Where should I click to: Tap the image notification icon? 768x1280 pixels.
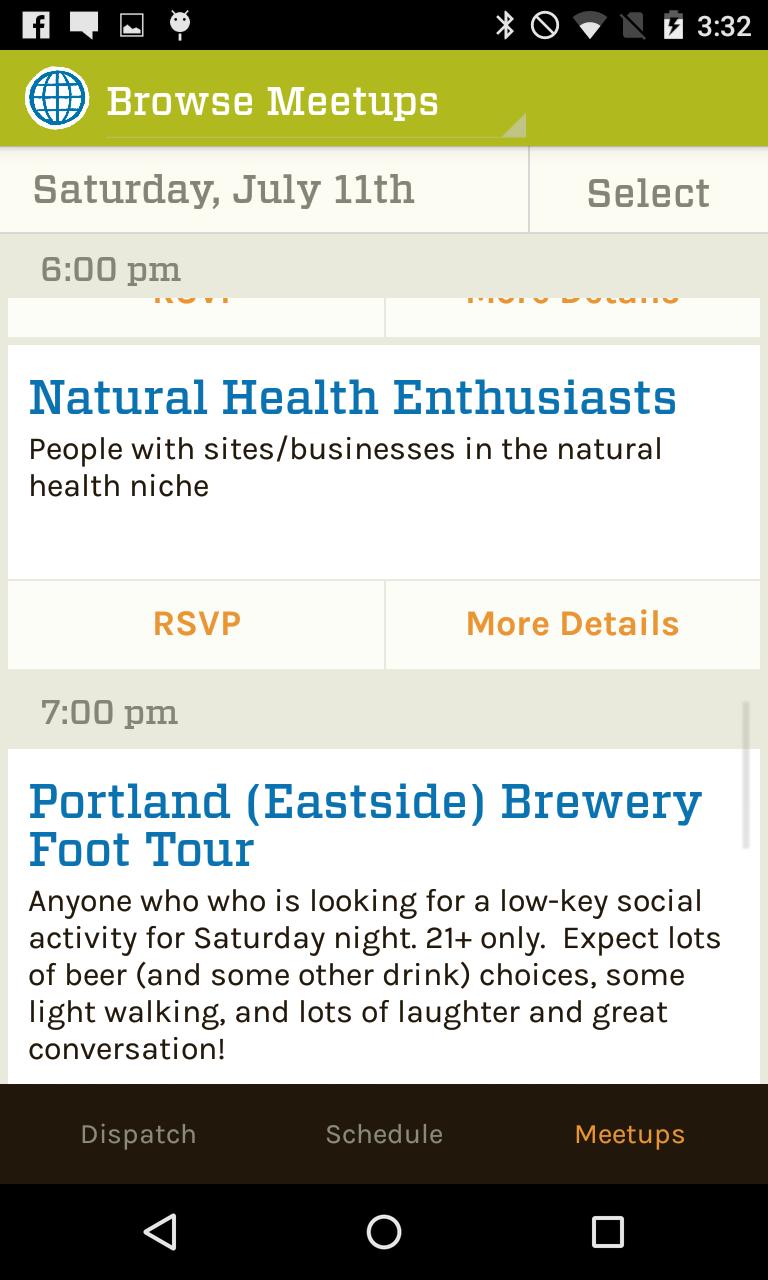(132, 25)
